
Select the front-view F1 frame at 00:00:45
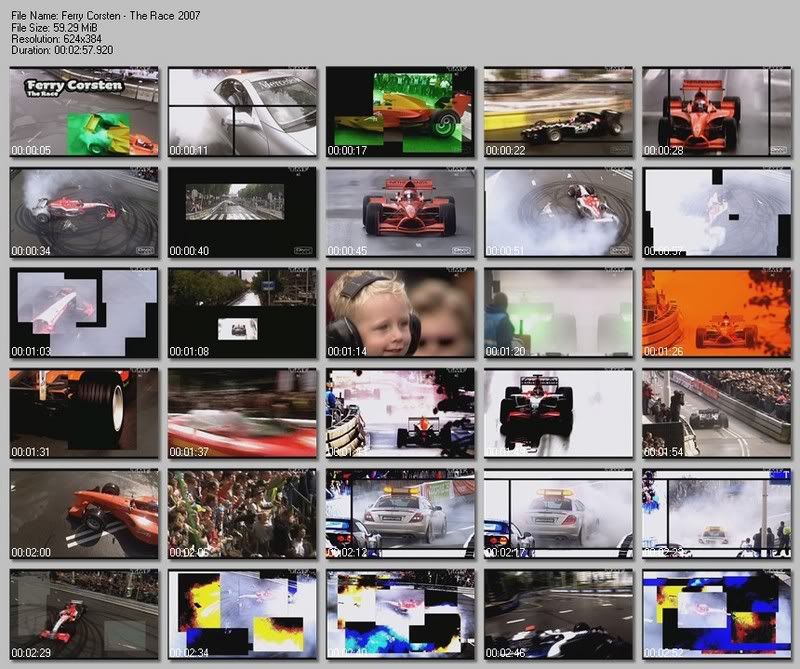pos(401,212)
